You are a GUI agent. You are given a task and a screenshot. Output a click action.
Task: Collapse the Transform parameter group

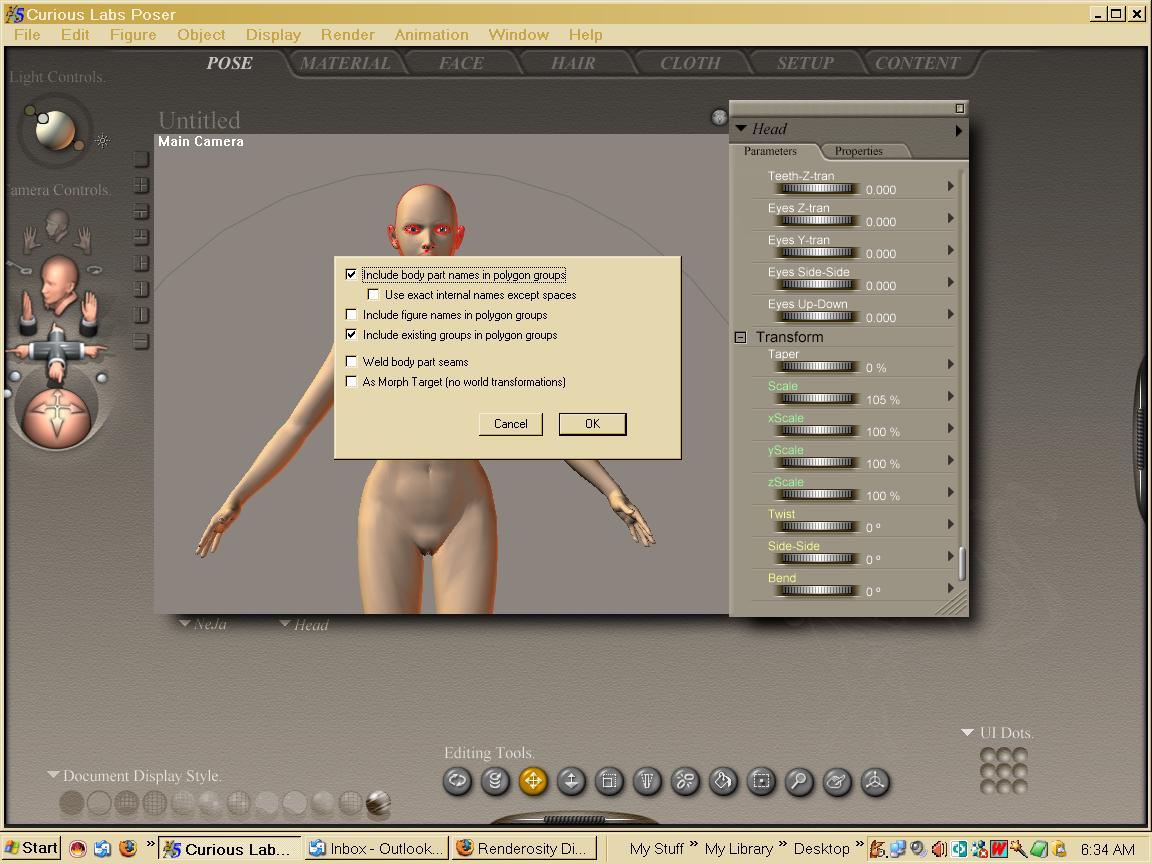pos(741,338)
